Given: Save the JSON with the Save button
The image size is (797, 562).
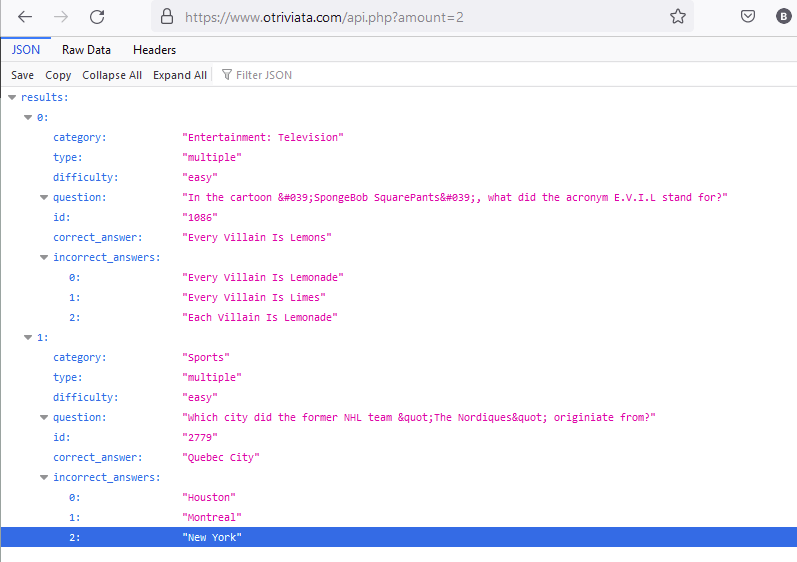Looking at the screenshot, I should point(22,75).
